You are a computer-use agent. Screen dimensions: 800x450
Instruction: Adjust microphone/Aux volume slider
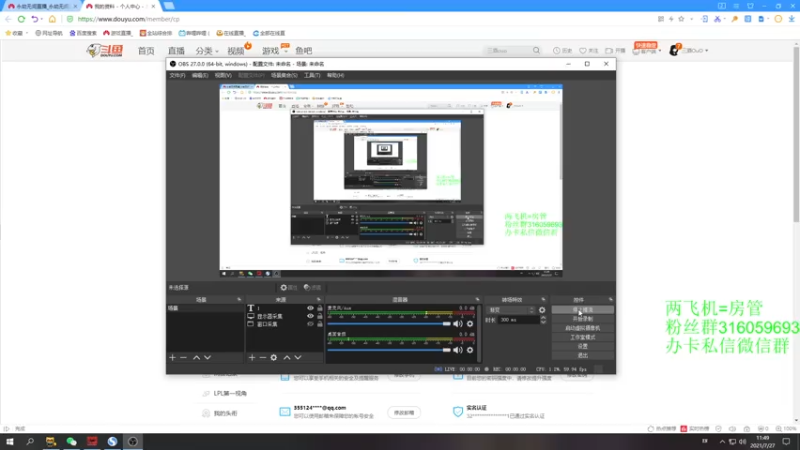pos(389,324)
